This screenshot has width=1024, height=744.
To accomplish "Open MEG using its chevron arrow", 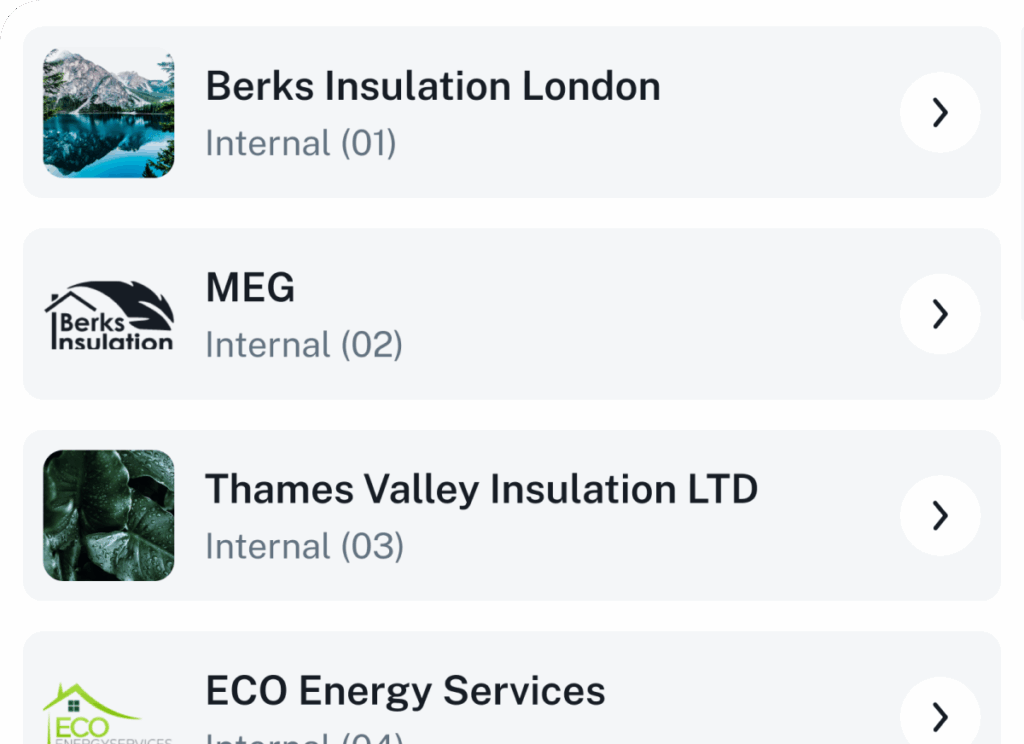I will [x=940, y=314].
